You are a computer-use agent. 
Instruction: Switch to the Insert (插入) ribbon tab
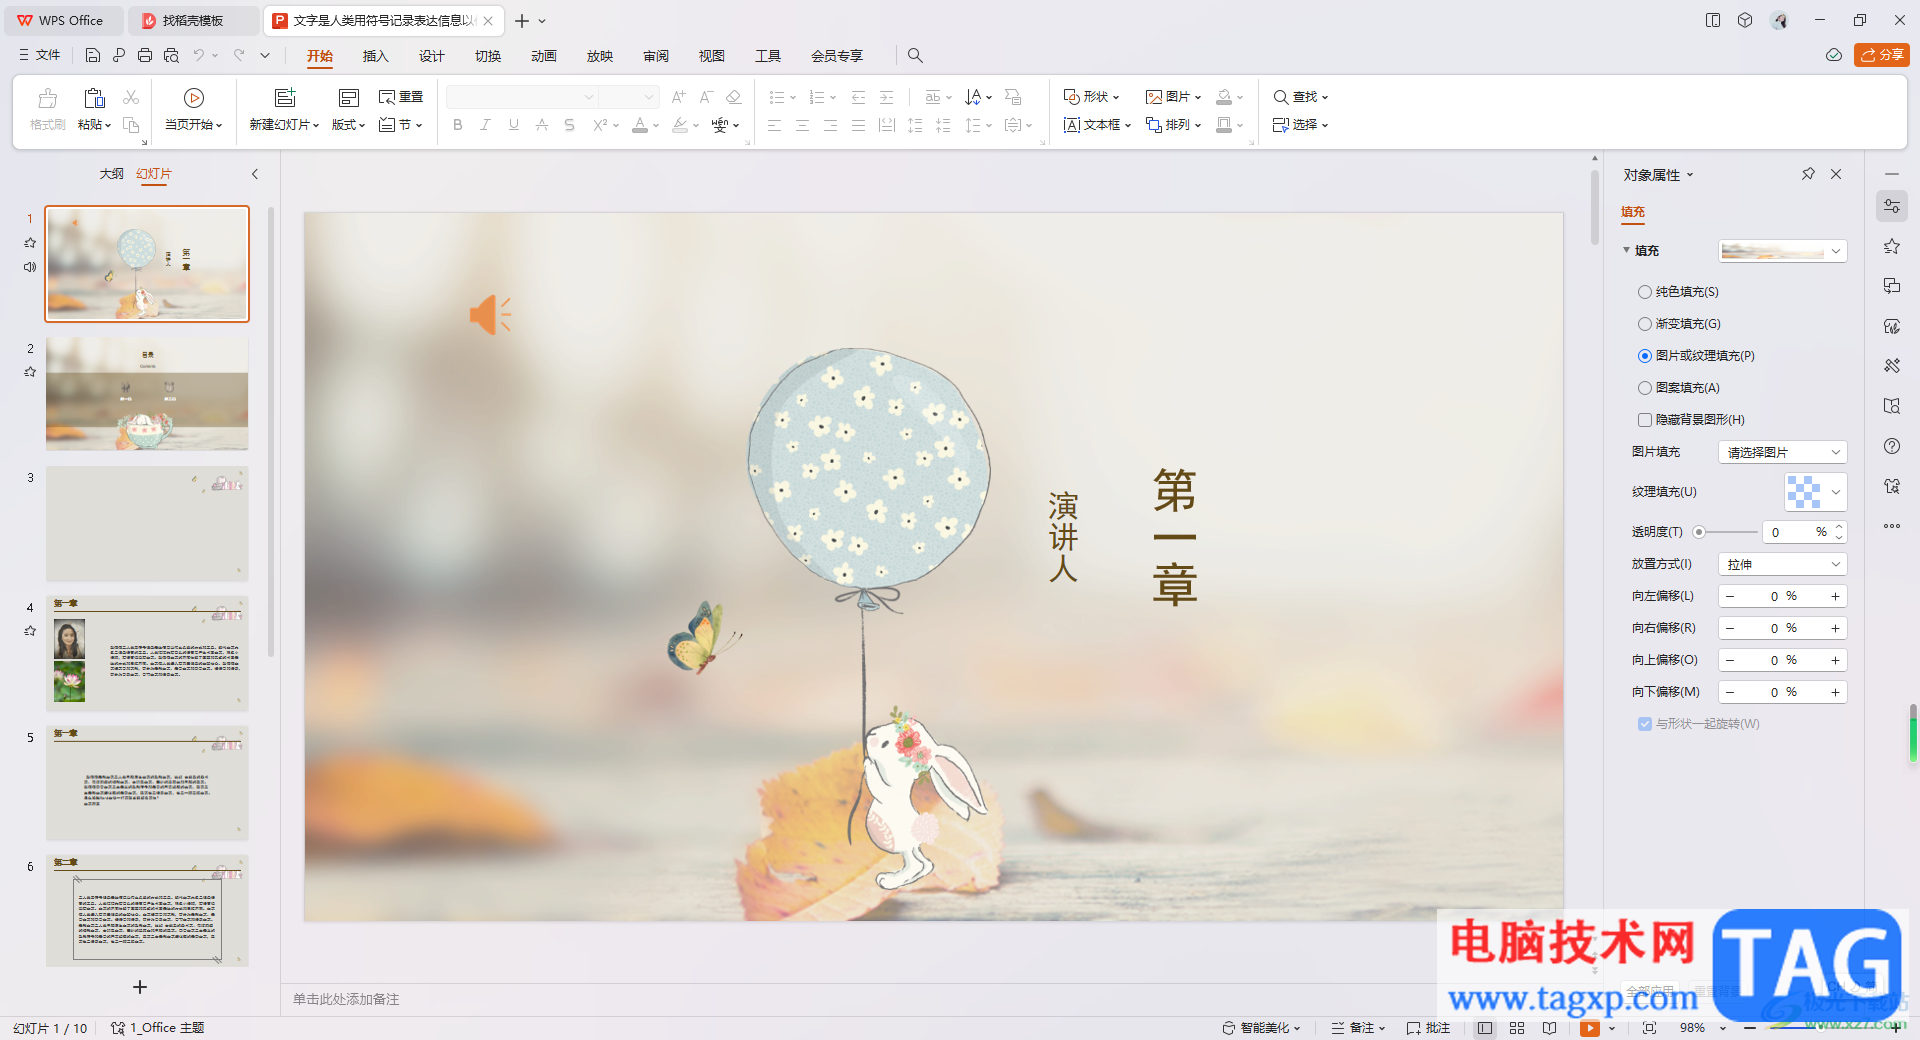click(375, 56)
